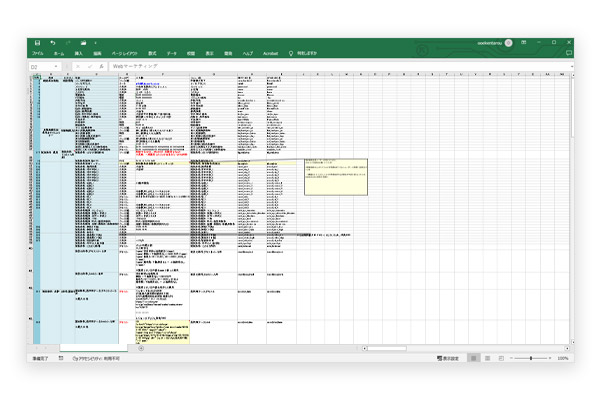Click horizontal scrollbar right arrow
The height and width of the screenshot is (400, 600).
tap(567, 348)
